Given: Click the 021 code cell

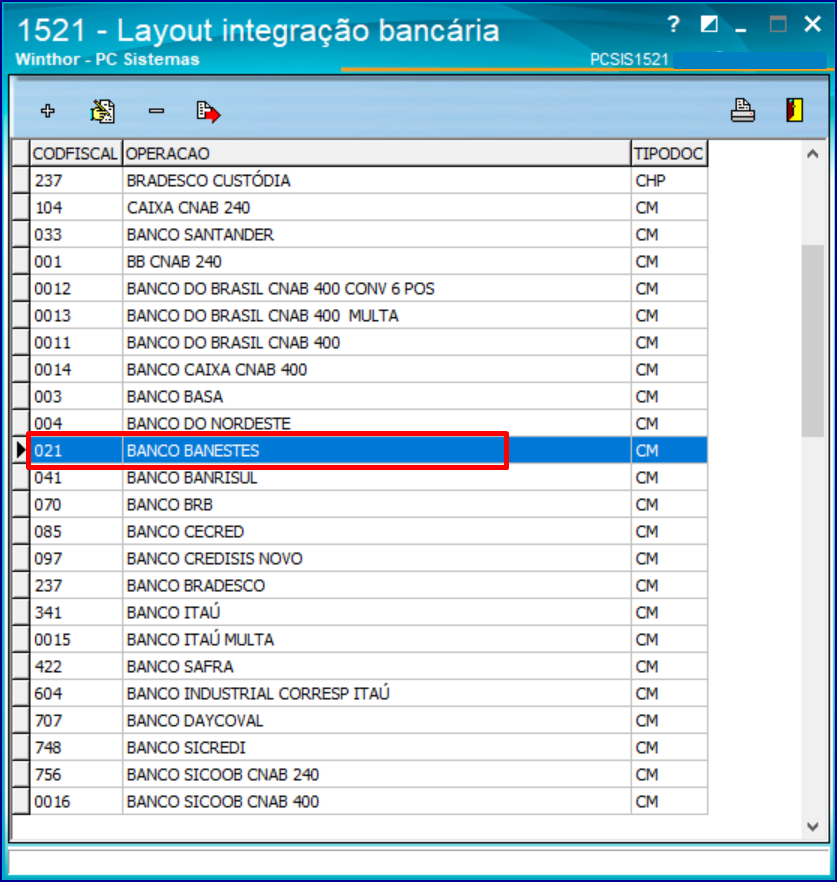Looking at the screenshot, I should 76,451.
